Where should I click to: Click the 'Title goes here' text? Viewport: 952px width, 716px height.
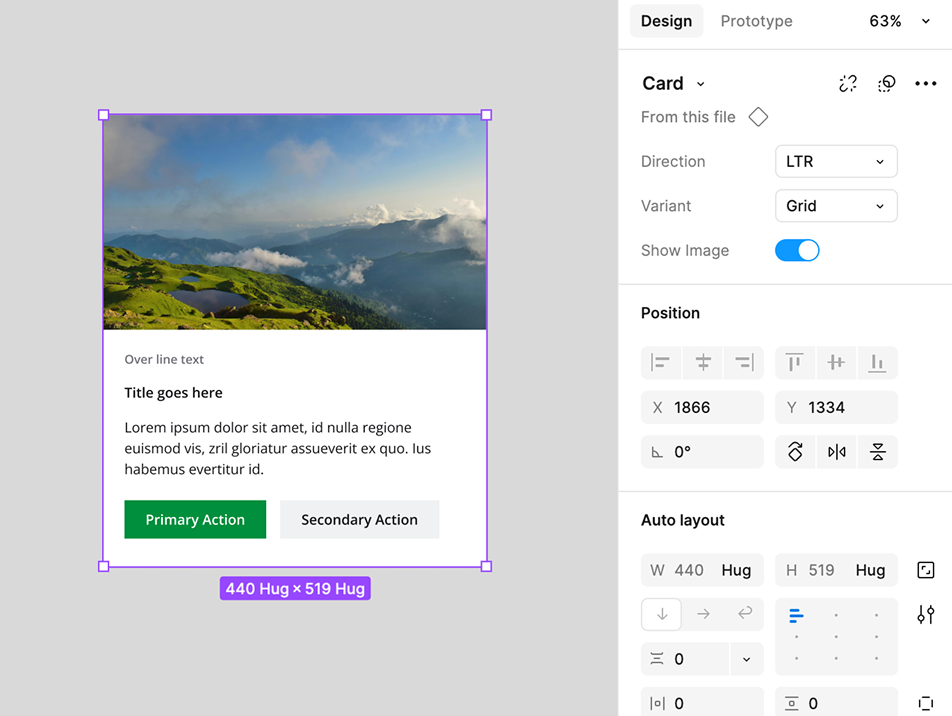tap(174, 393)
